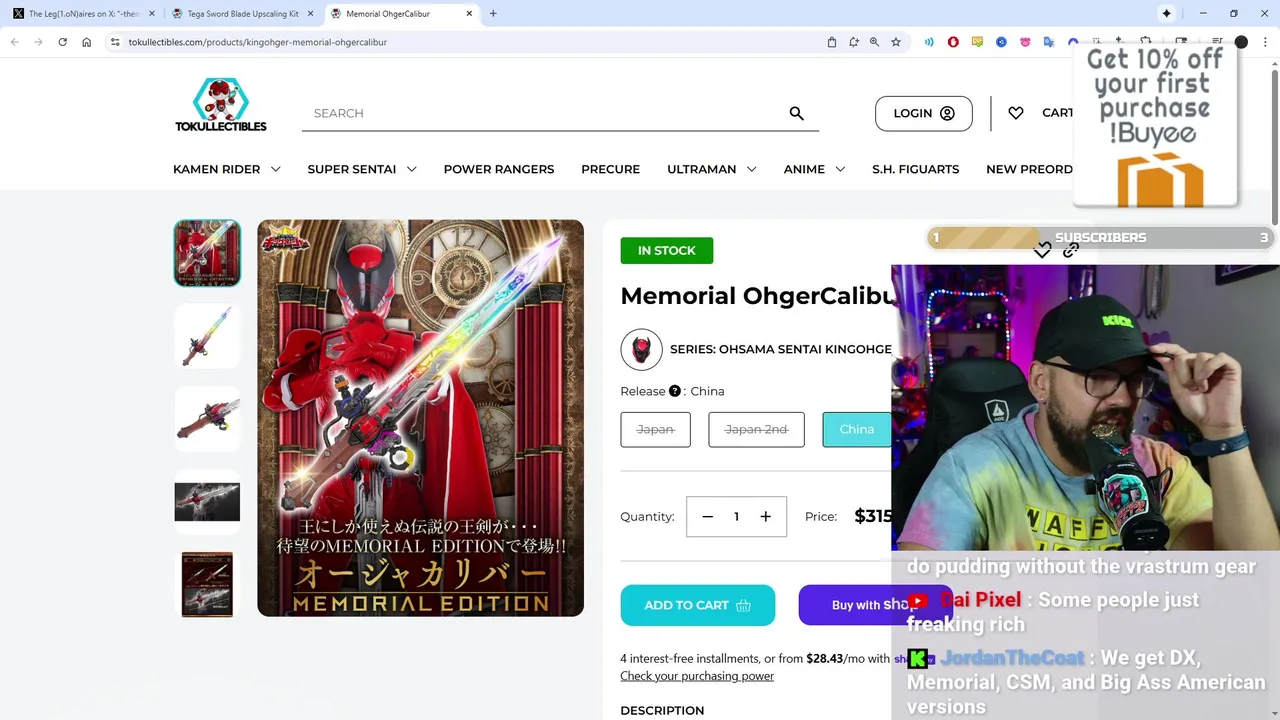The image size is (1280, 720).
Task: Click the blue sound-wave extension icon
Action: [x=929, y=42]
